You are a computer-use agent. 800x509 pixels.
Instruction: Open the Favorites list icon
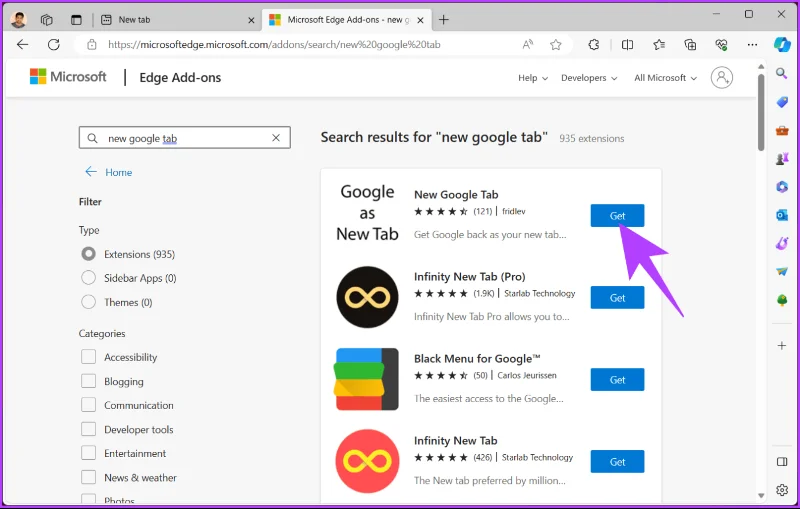tap(659, 45)
